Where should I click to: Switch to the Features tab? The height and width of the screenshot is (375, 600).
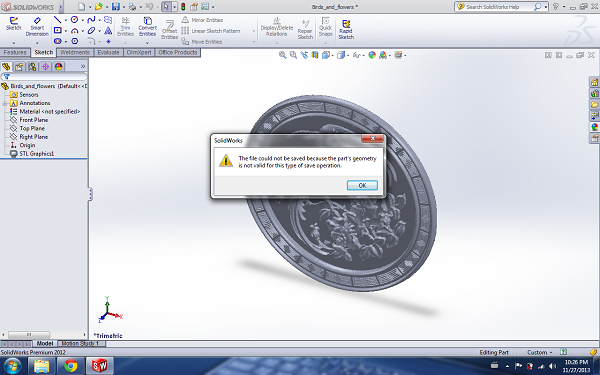click(15, 52)
